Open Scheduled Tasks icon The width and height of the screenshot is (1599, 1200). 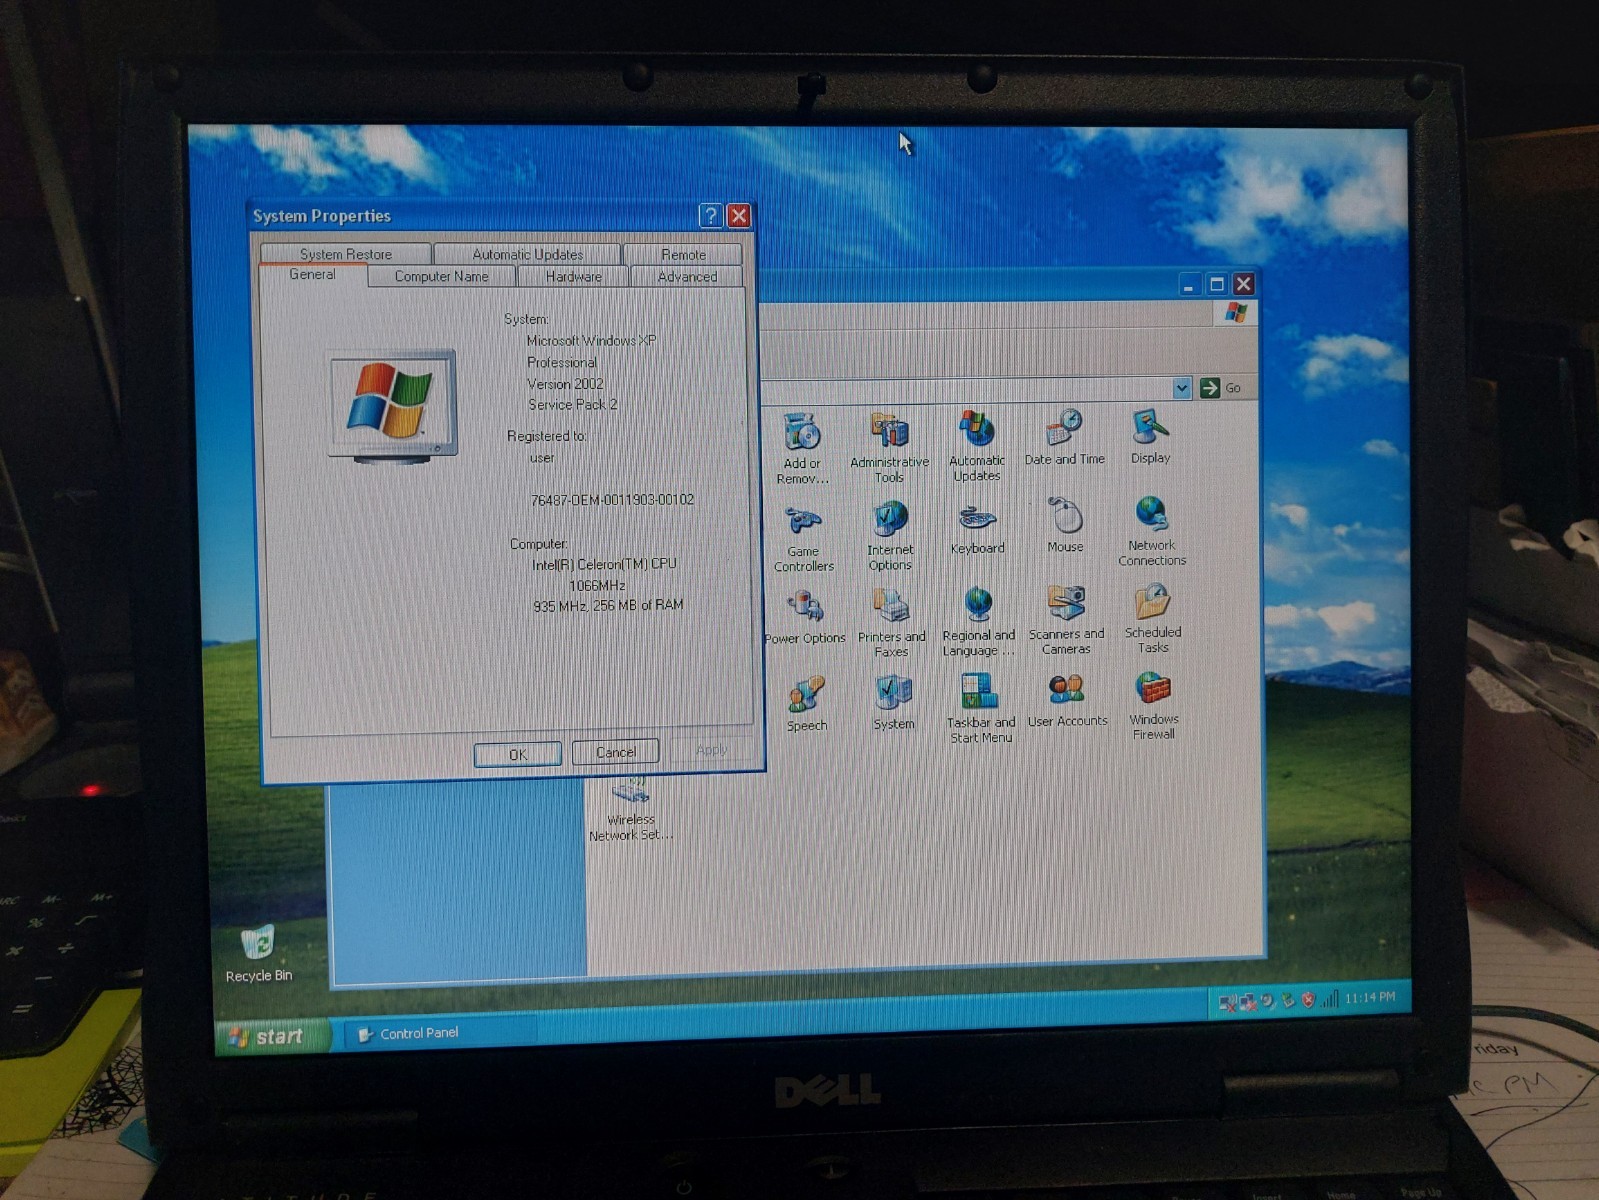[x=1153, y=619]
